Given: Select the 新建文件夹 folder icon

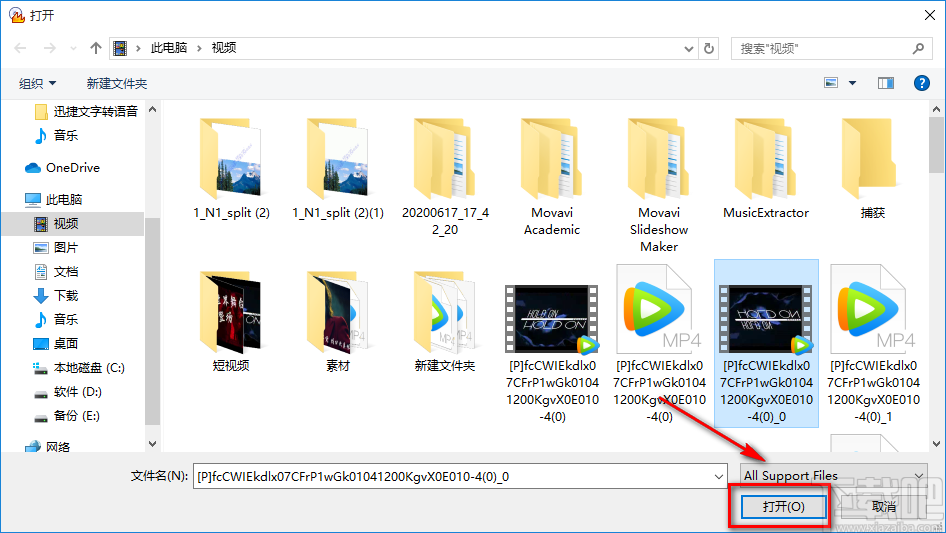Looking at the screenshot, I should click(x=445, y=312).
